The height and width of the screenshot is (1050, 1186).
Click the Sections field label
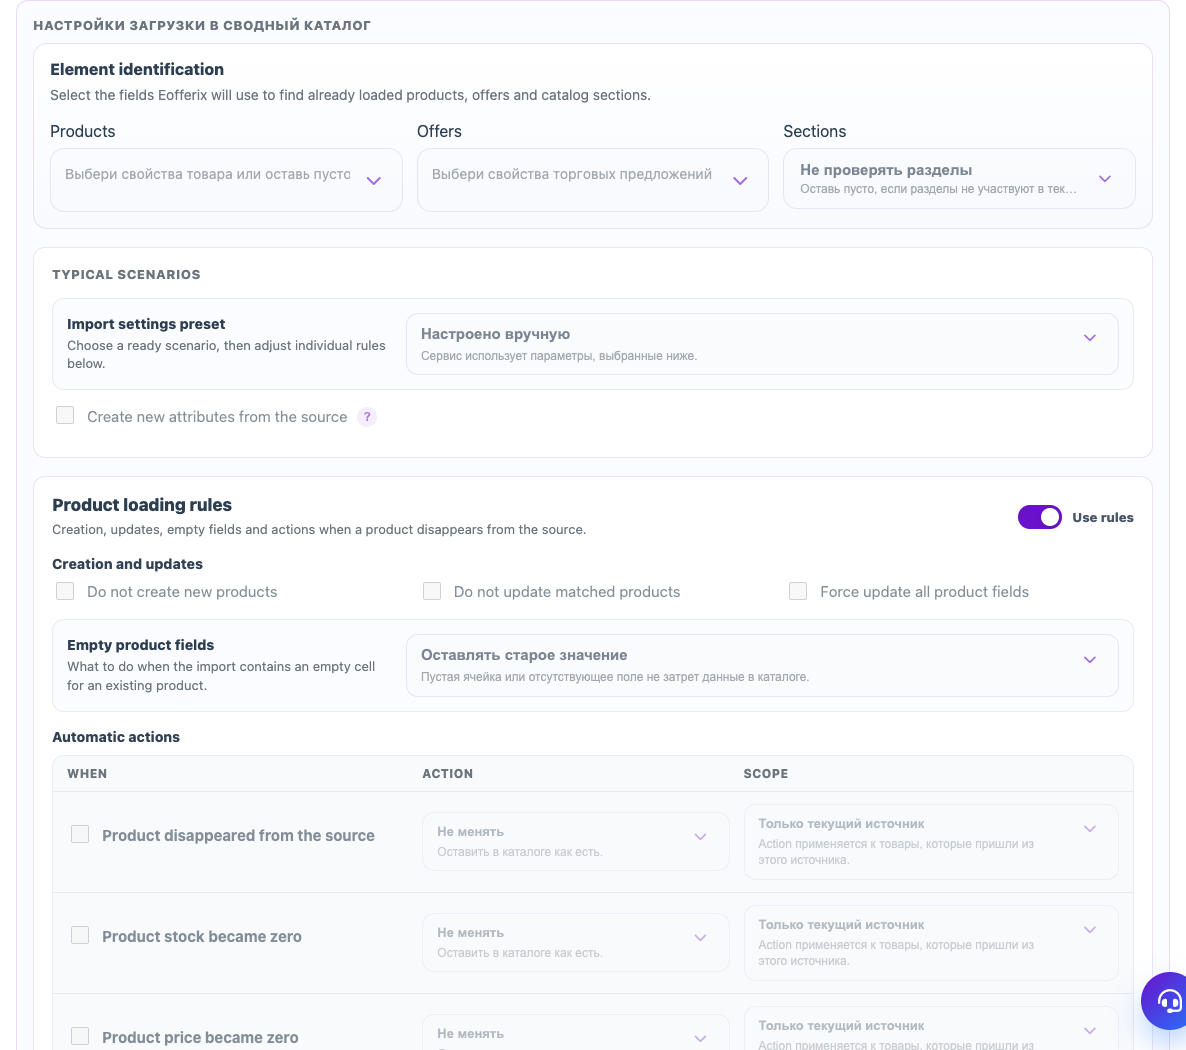815,132
